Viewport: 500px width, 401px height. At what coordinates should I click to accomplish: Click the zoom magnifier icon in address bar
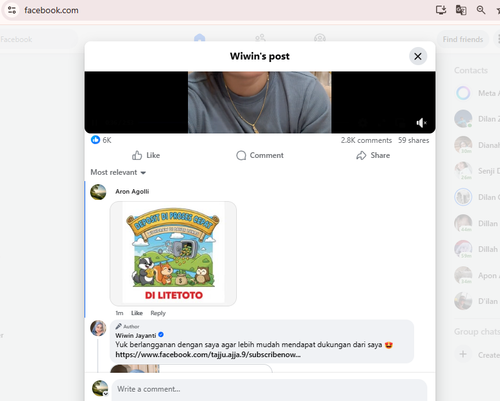pyautogui.click(x=481, y=10)
